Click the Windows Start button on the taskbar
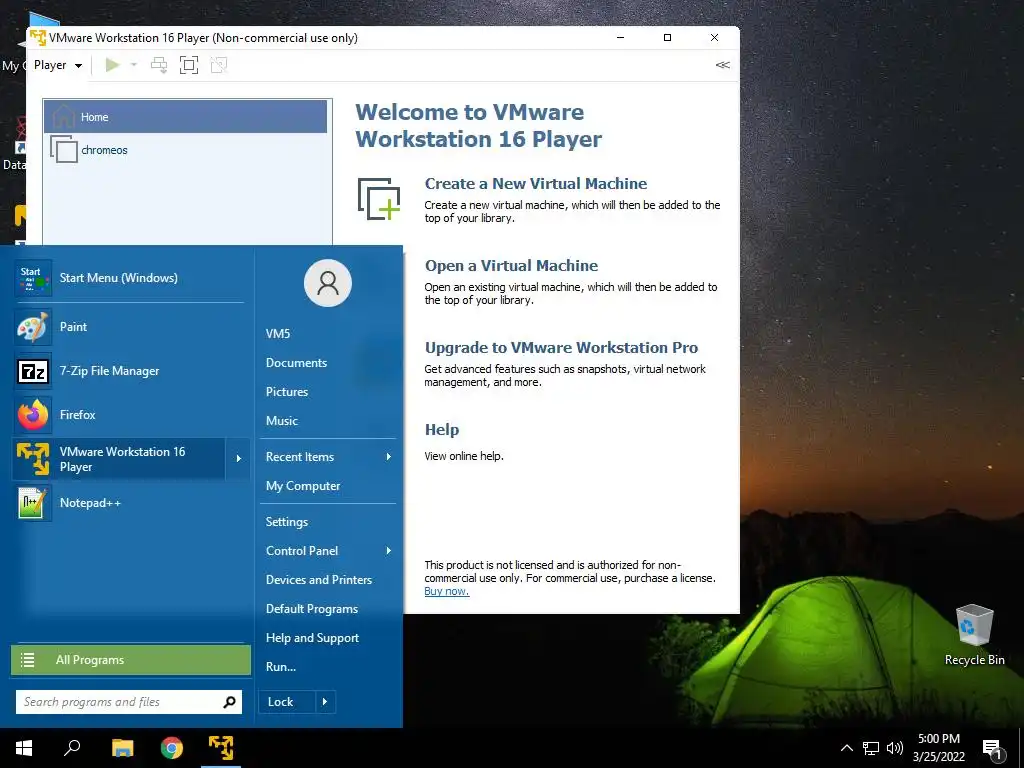The image size is (1024, 768). (x=24, y=748)
